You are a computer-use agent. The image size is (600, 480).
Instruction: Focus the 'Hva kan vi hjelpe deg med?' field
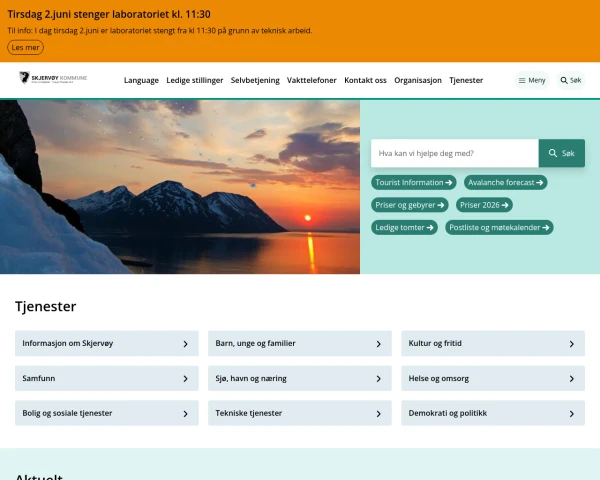click(455, 153)
